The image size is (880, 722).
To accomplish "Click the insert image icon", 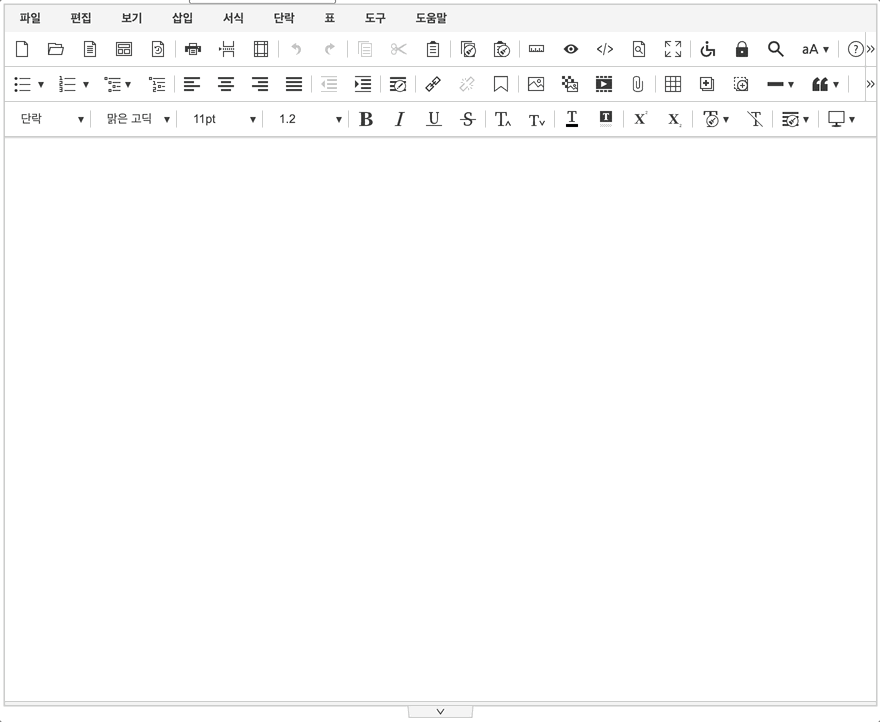I will click(x=536, y=84).
